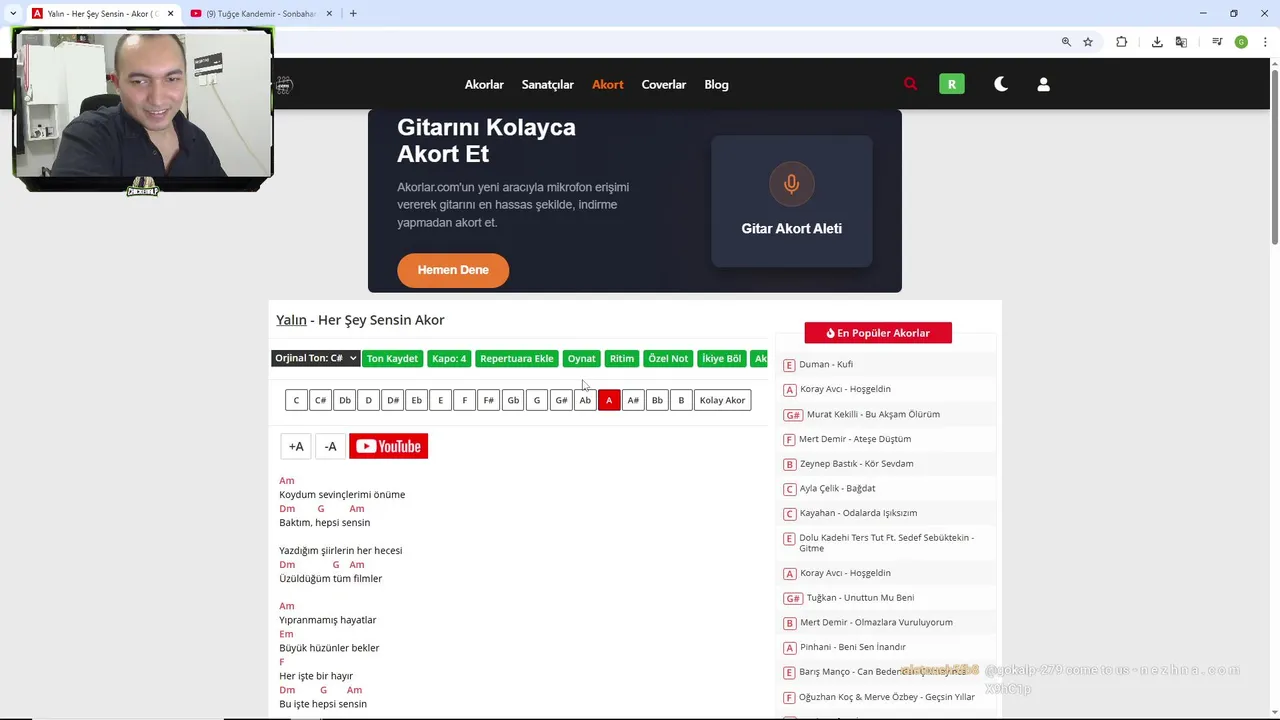Viewport: 1280px width, 720px height.
Task: Open Sanatçılar in the site menu
Action: (x=547, y=84)
